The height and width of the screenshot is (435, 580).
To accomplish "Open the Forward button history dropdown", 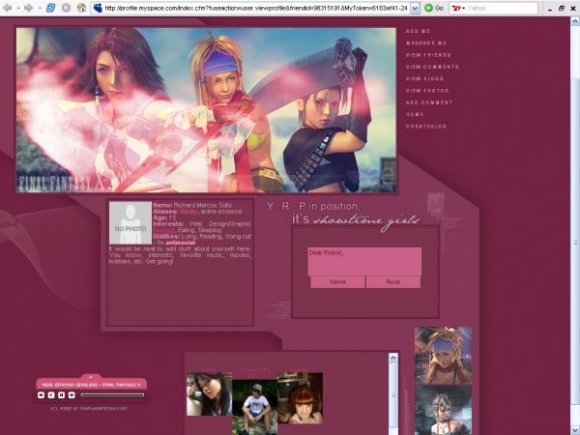I will [x=39, y=8].
